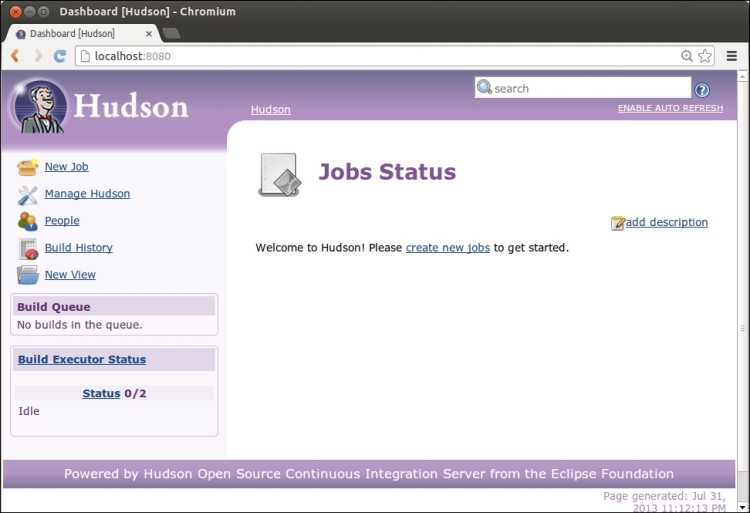This screenshot has height=513, width=750.
Task: Click the page icon in address bar
Action: [x=85, y=56]
